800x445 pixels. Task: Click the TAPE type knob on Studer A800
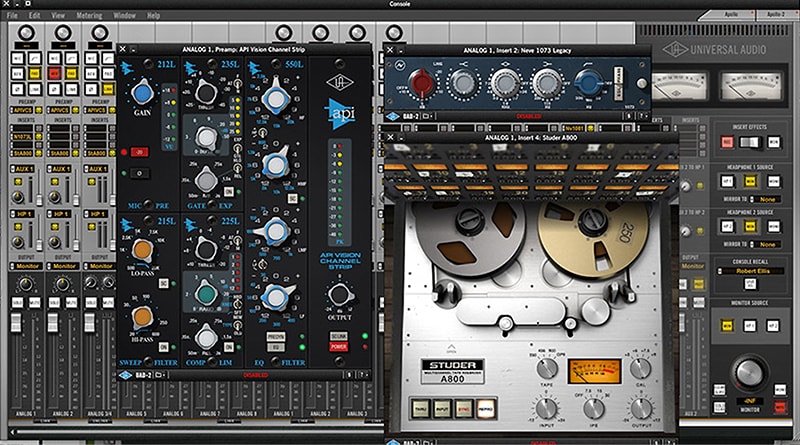tap(547, 367)
